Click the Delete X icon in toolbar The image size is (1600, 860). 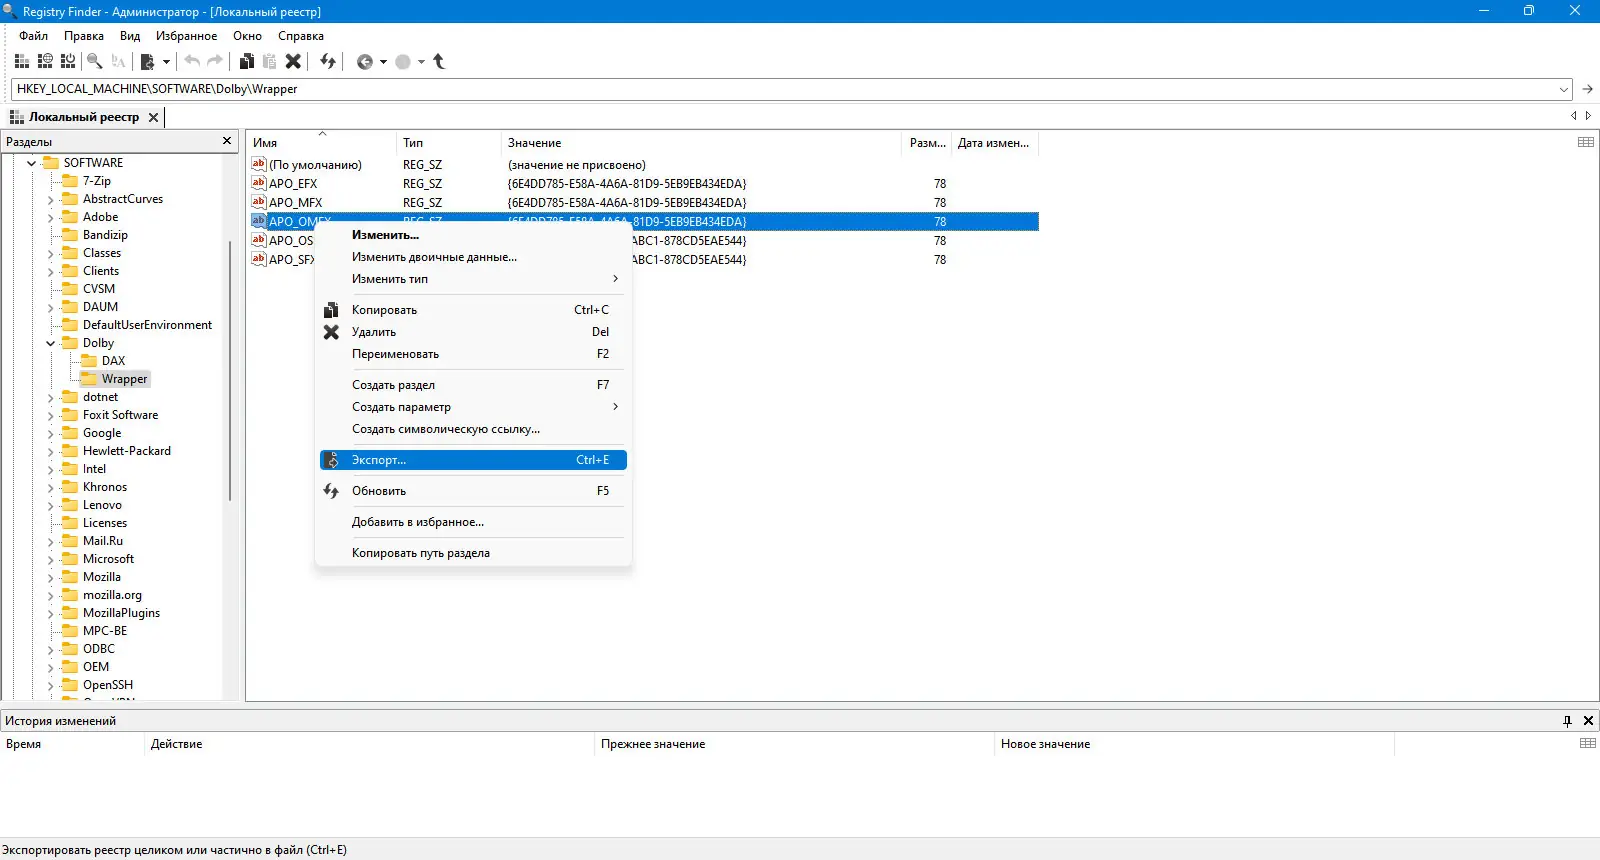(293, 61)
